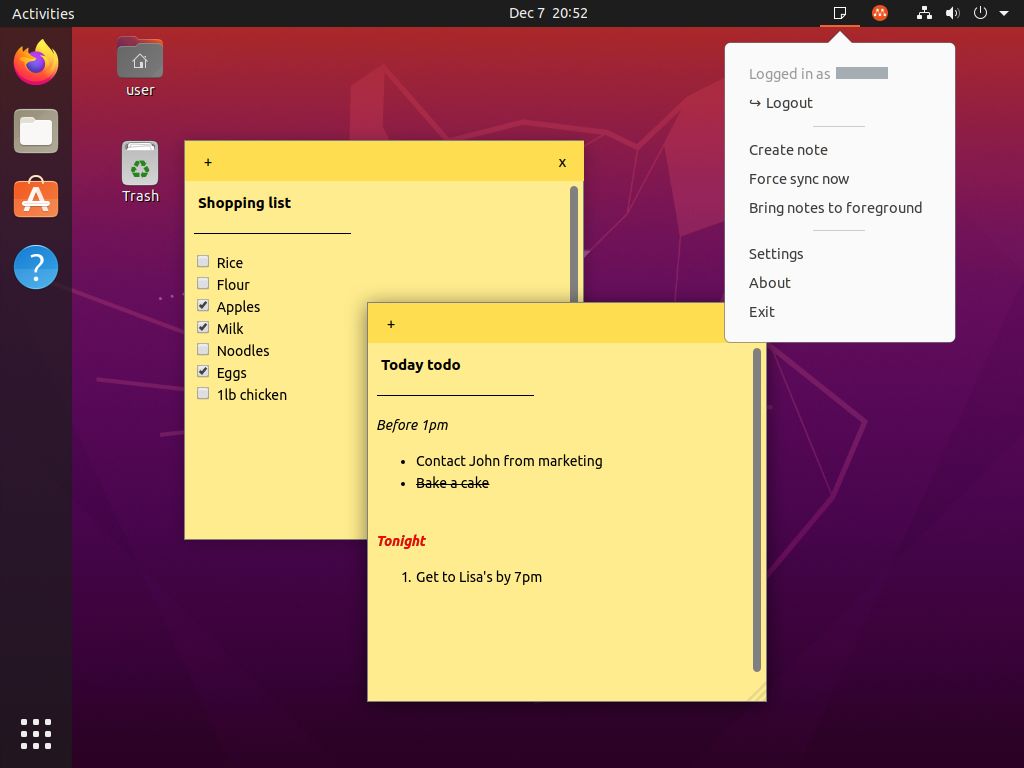
Task: Launch Firefox from the dock
Action: 36,62
